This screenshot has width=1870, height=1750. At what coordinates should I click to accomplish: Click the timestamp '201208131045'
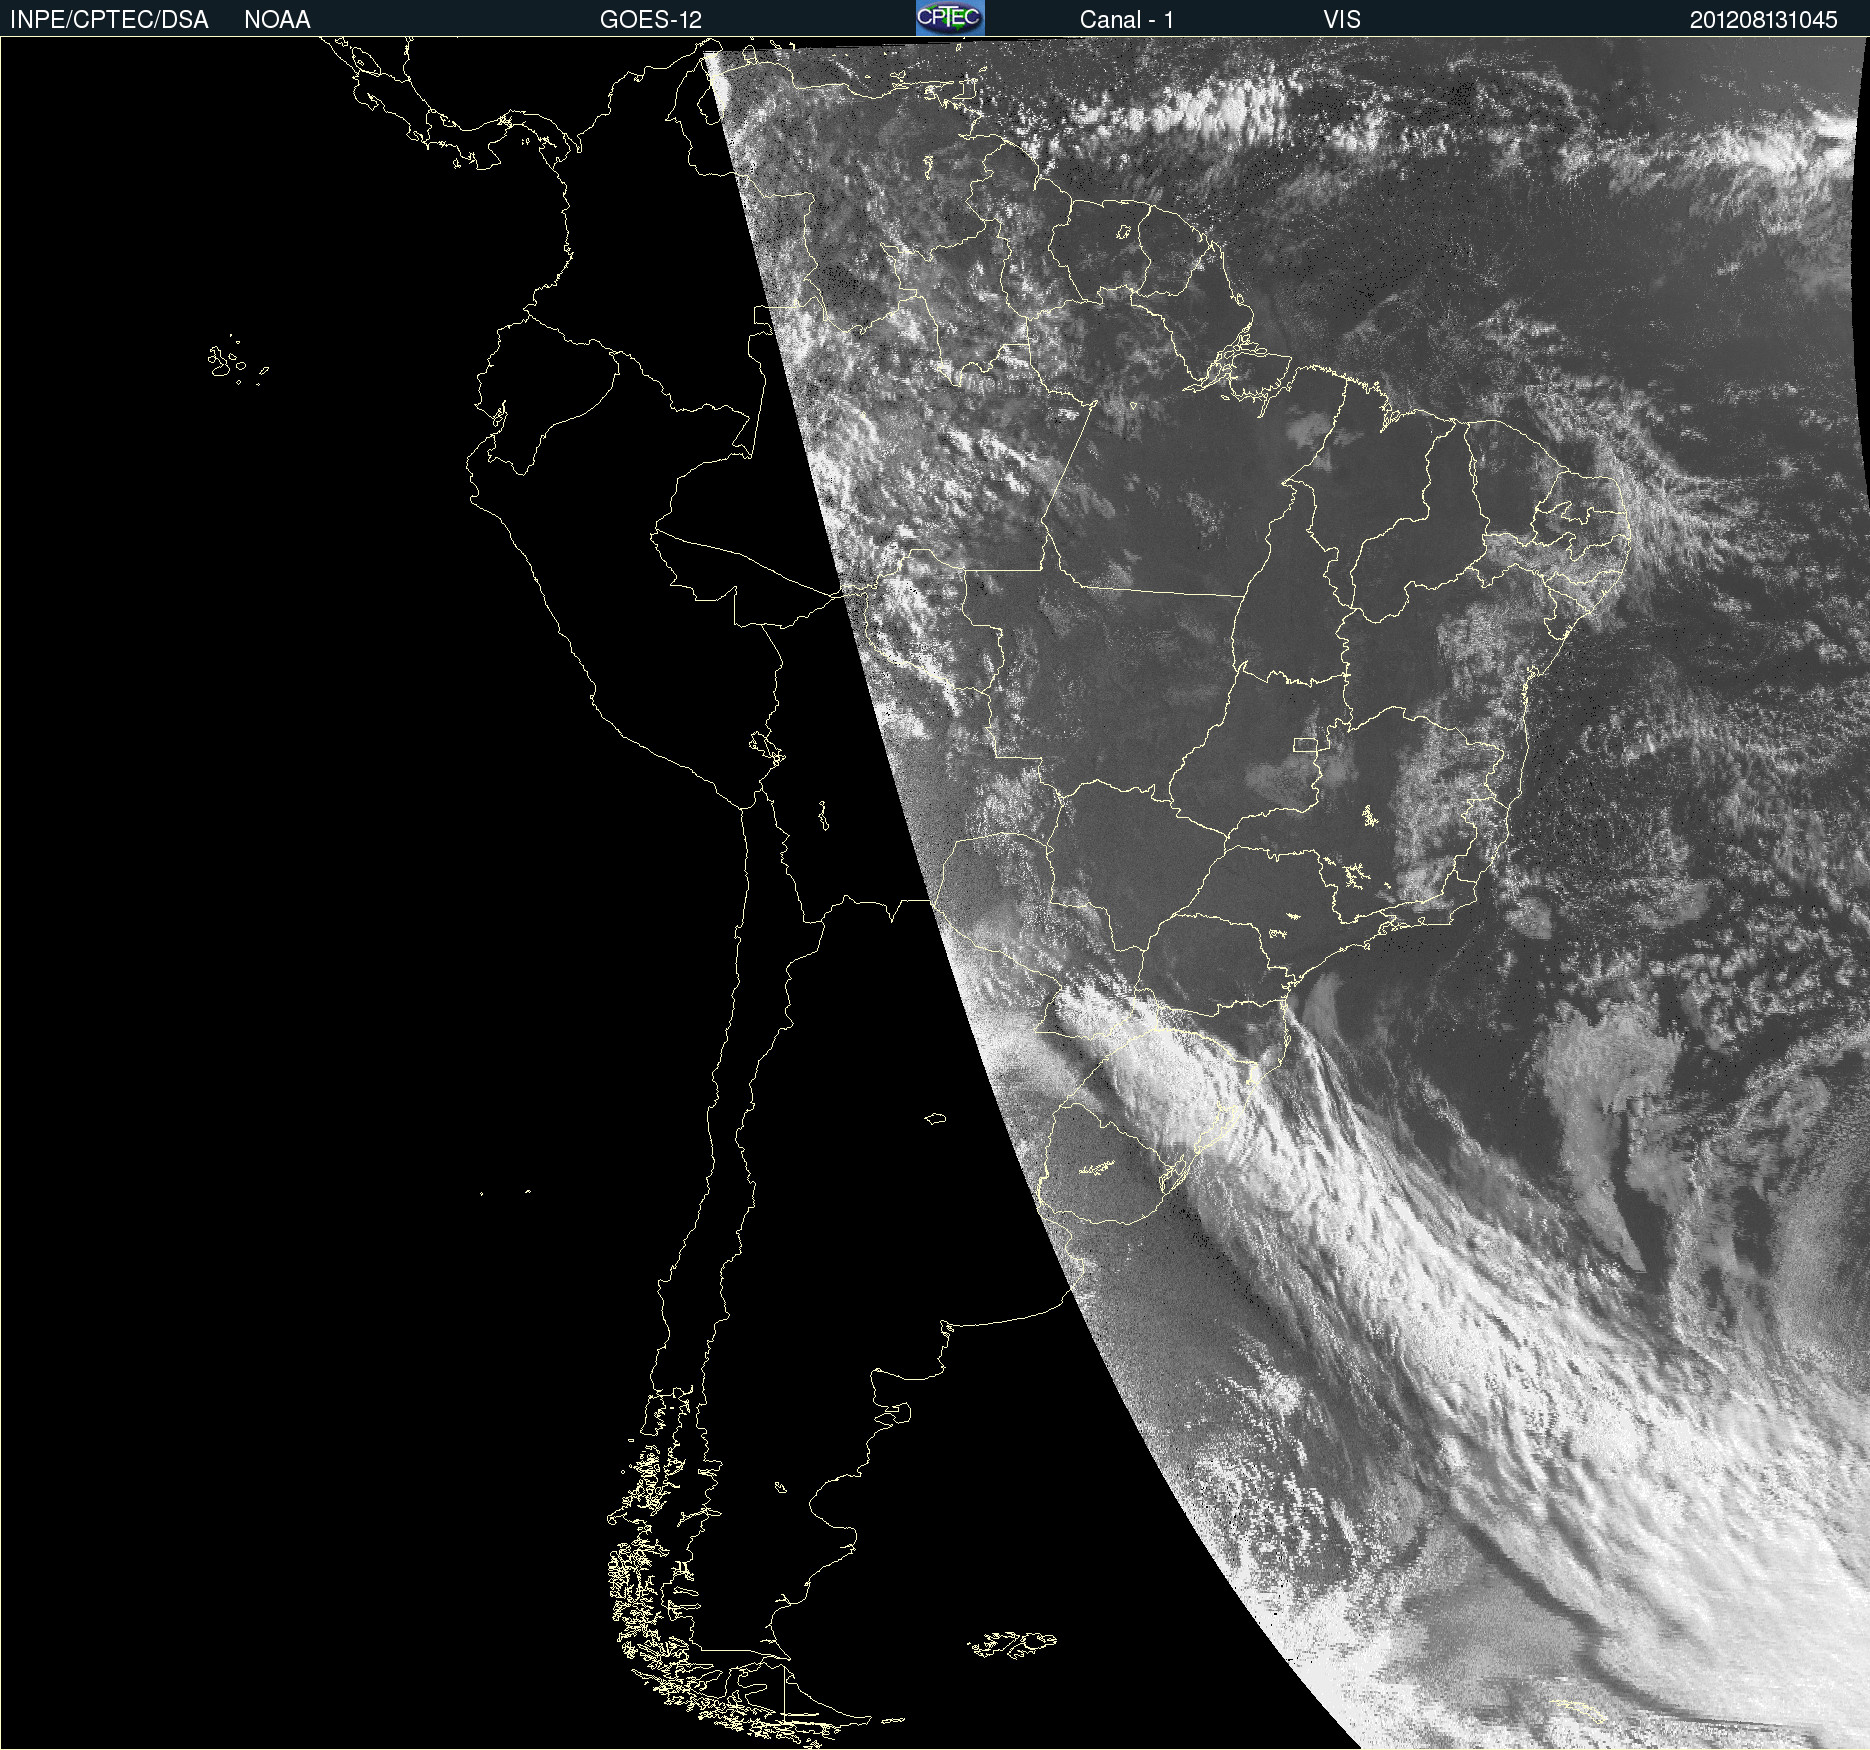pyautogui.click(x=1764, y=20)
